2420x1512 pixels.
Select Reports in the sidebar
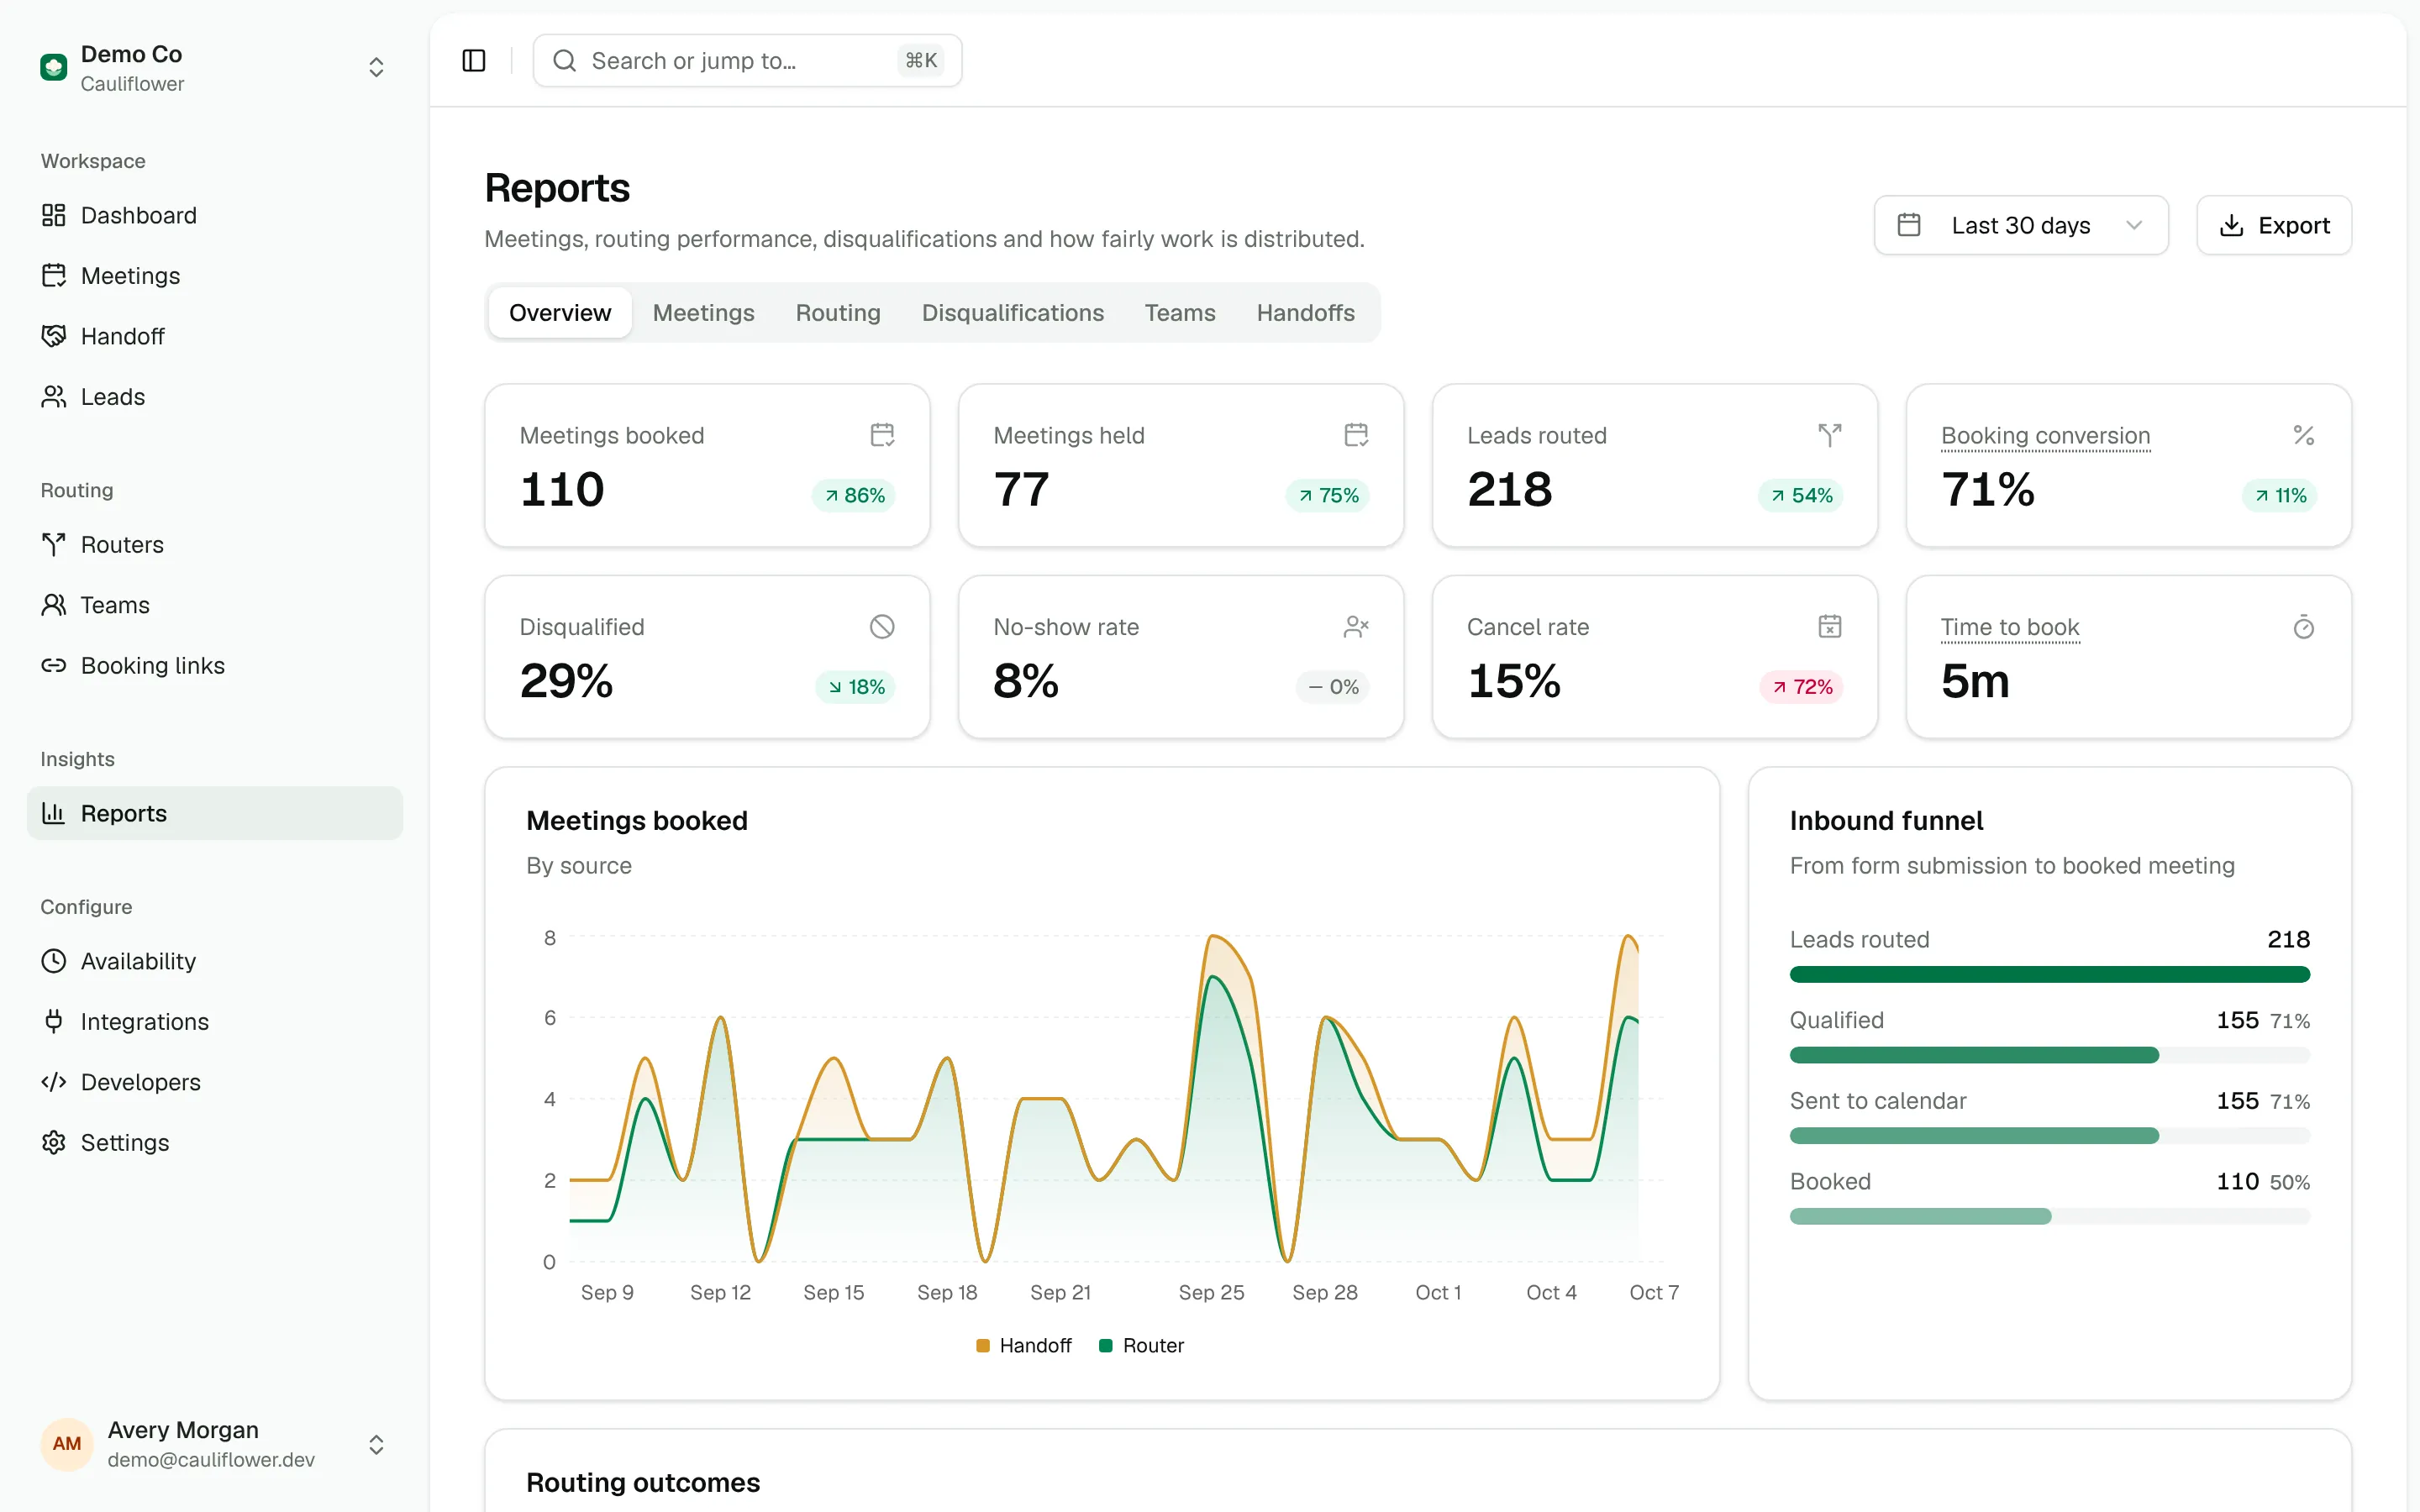[x=214, y=813]
